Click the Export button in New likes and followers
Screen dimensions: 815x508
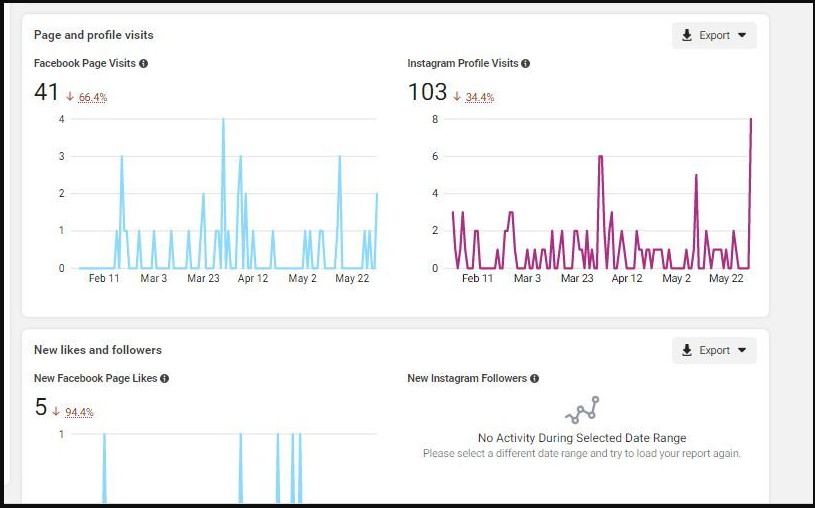(714, 350)
